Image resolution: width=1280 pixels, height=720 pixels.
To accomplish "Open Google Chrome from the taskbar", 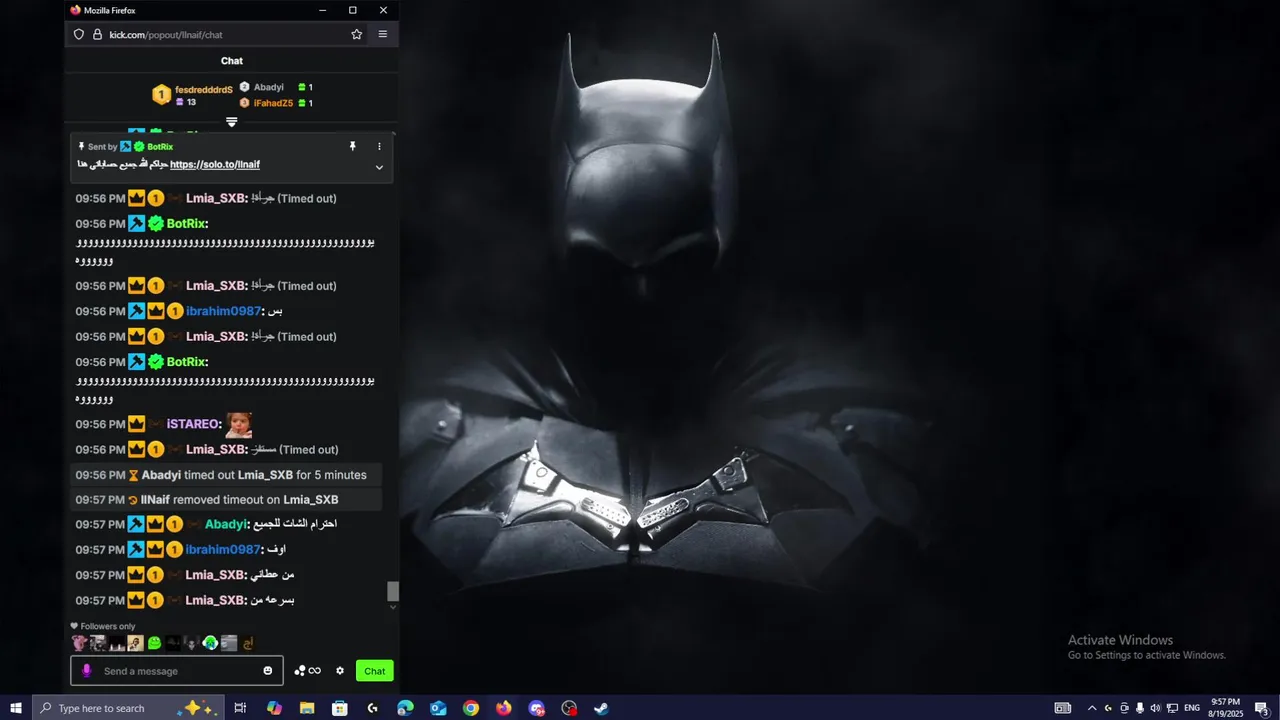I will pos(471,708).
